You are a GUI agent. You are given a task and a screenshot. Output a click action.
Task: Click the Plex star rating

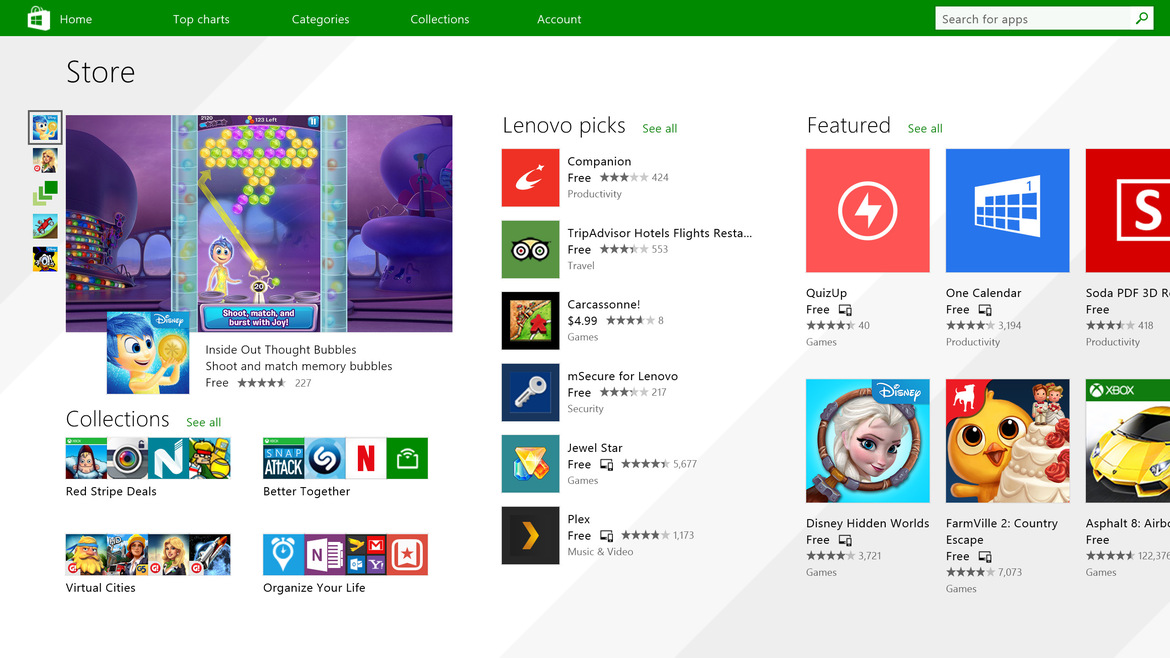coord(645,535)
